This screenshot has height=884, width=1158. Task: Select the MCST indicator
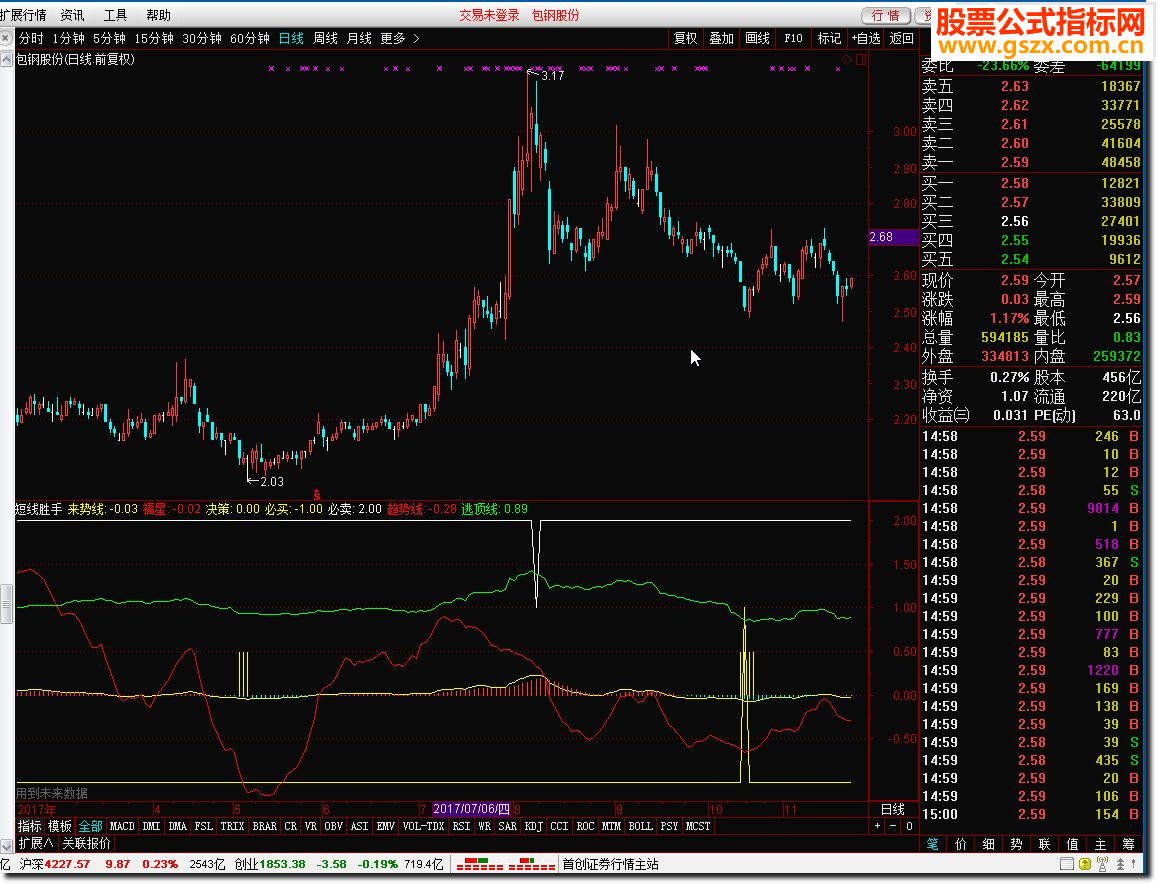(698, 826)
